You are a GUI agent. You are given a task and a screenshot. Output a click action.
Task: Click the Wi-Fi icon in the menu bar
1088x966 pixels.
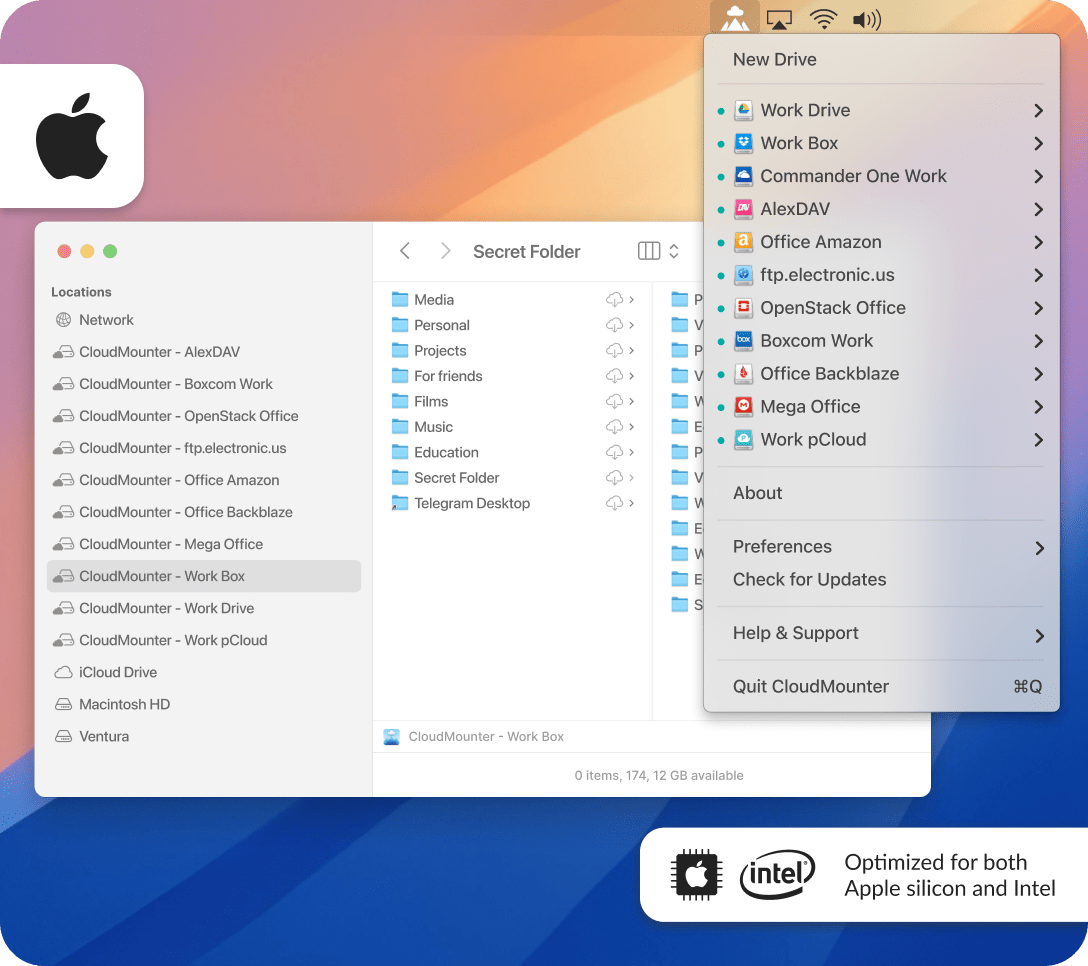click(x=823, y=17)
